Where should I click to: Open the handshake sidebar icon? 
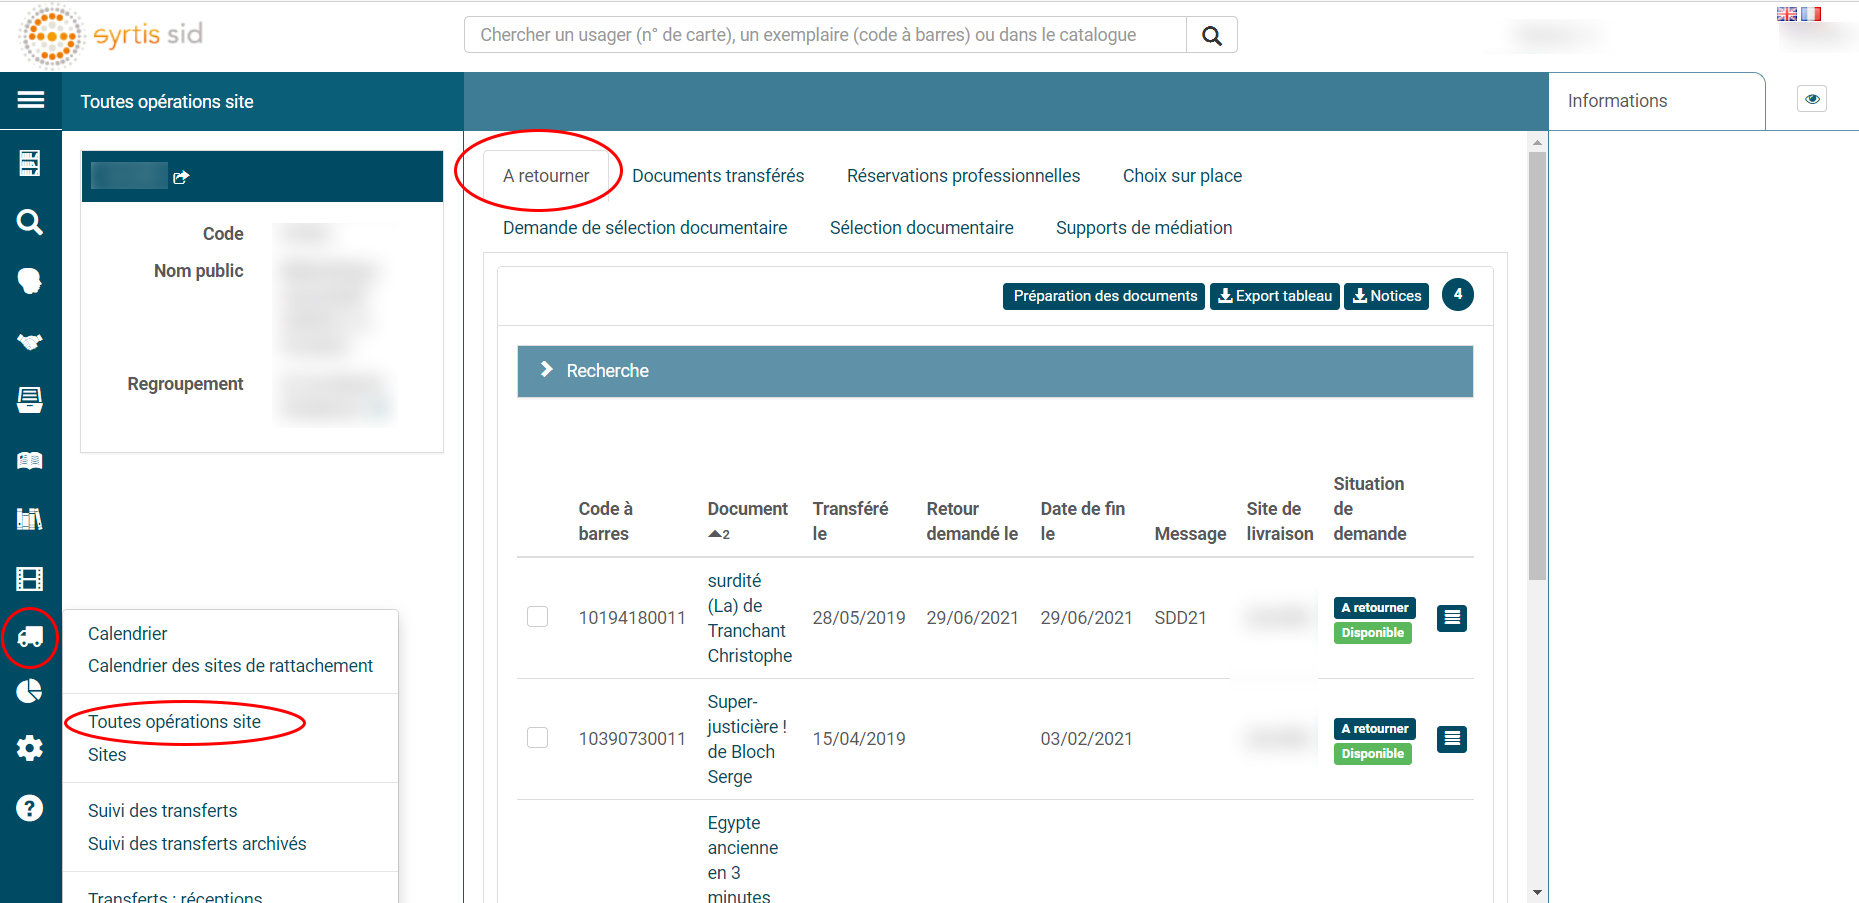point(30,341)
